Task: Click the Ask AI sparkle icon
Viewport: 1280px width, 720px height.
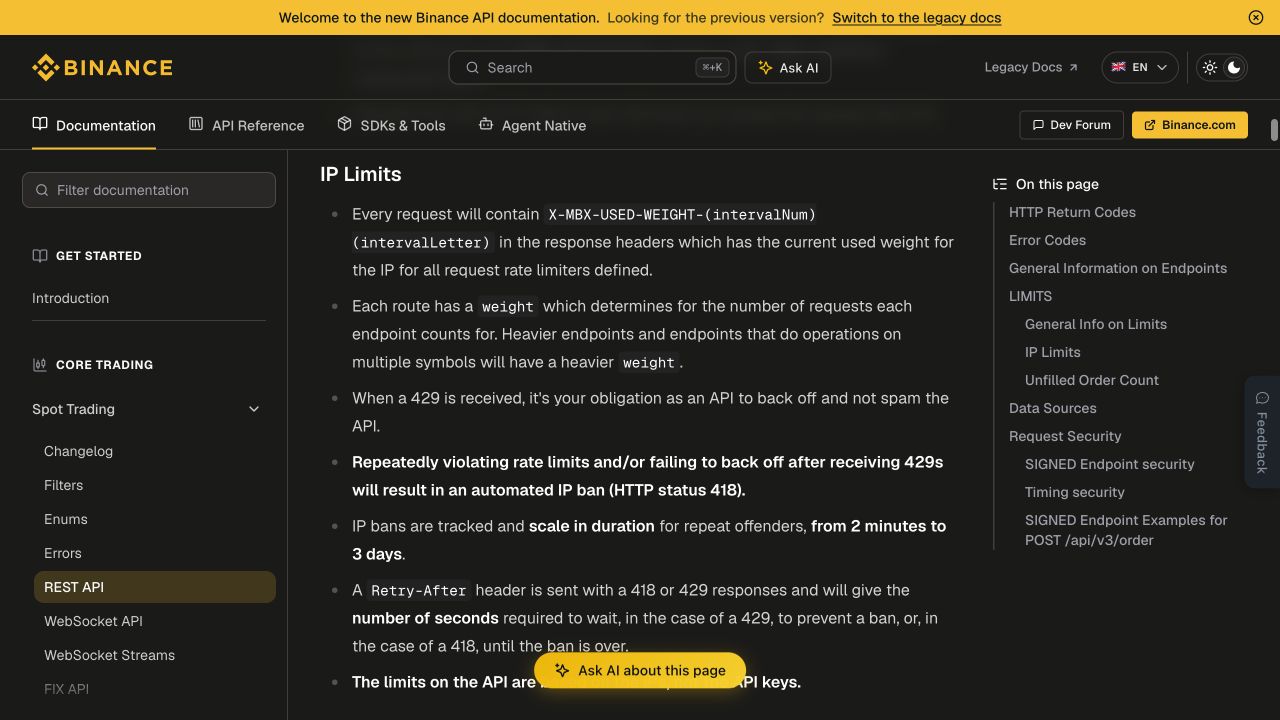Action: tap(765, 68)
